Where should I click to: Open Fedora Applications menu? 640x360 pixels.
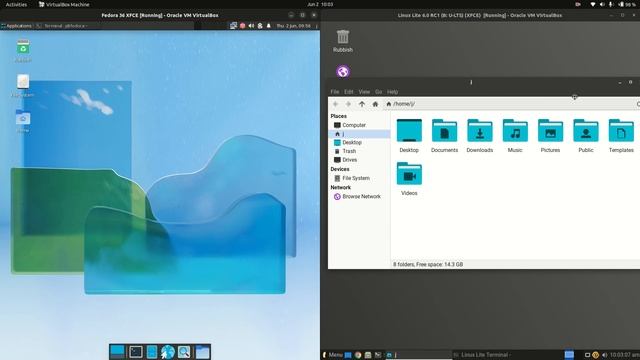click(16, 26)
